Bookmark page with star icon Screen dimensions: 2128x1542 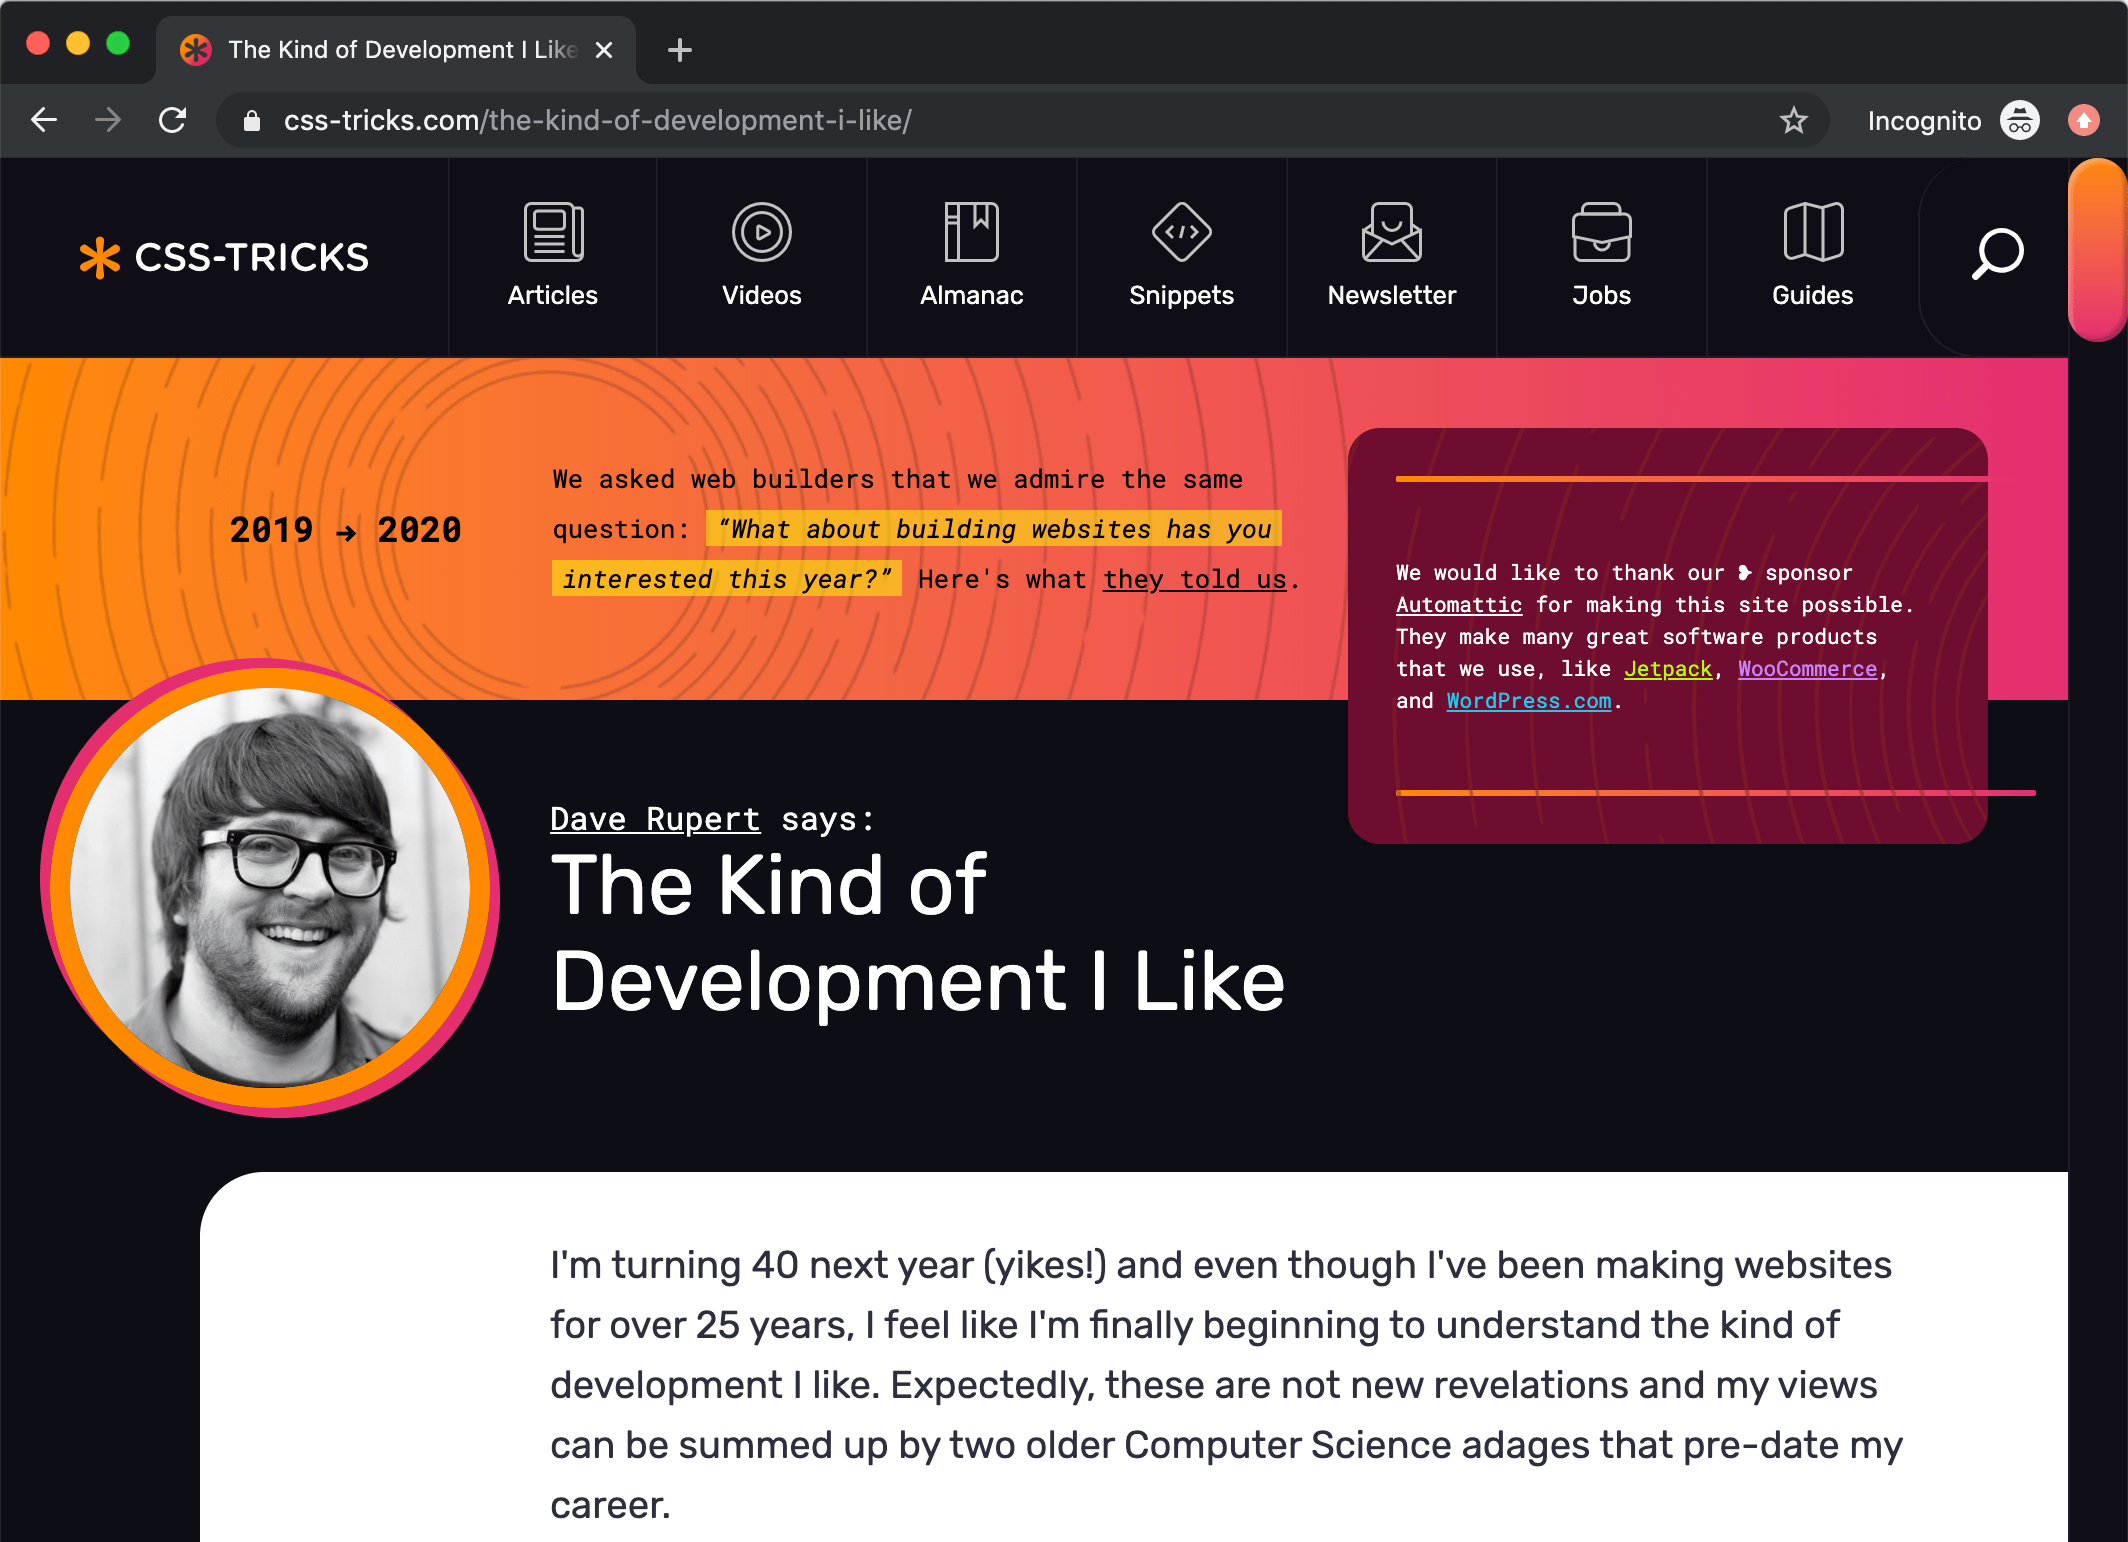(x=1793, y=121)
